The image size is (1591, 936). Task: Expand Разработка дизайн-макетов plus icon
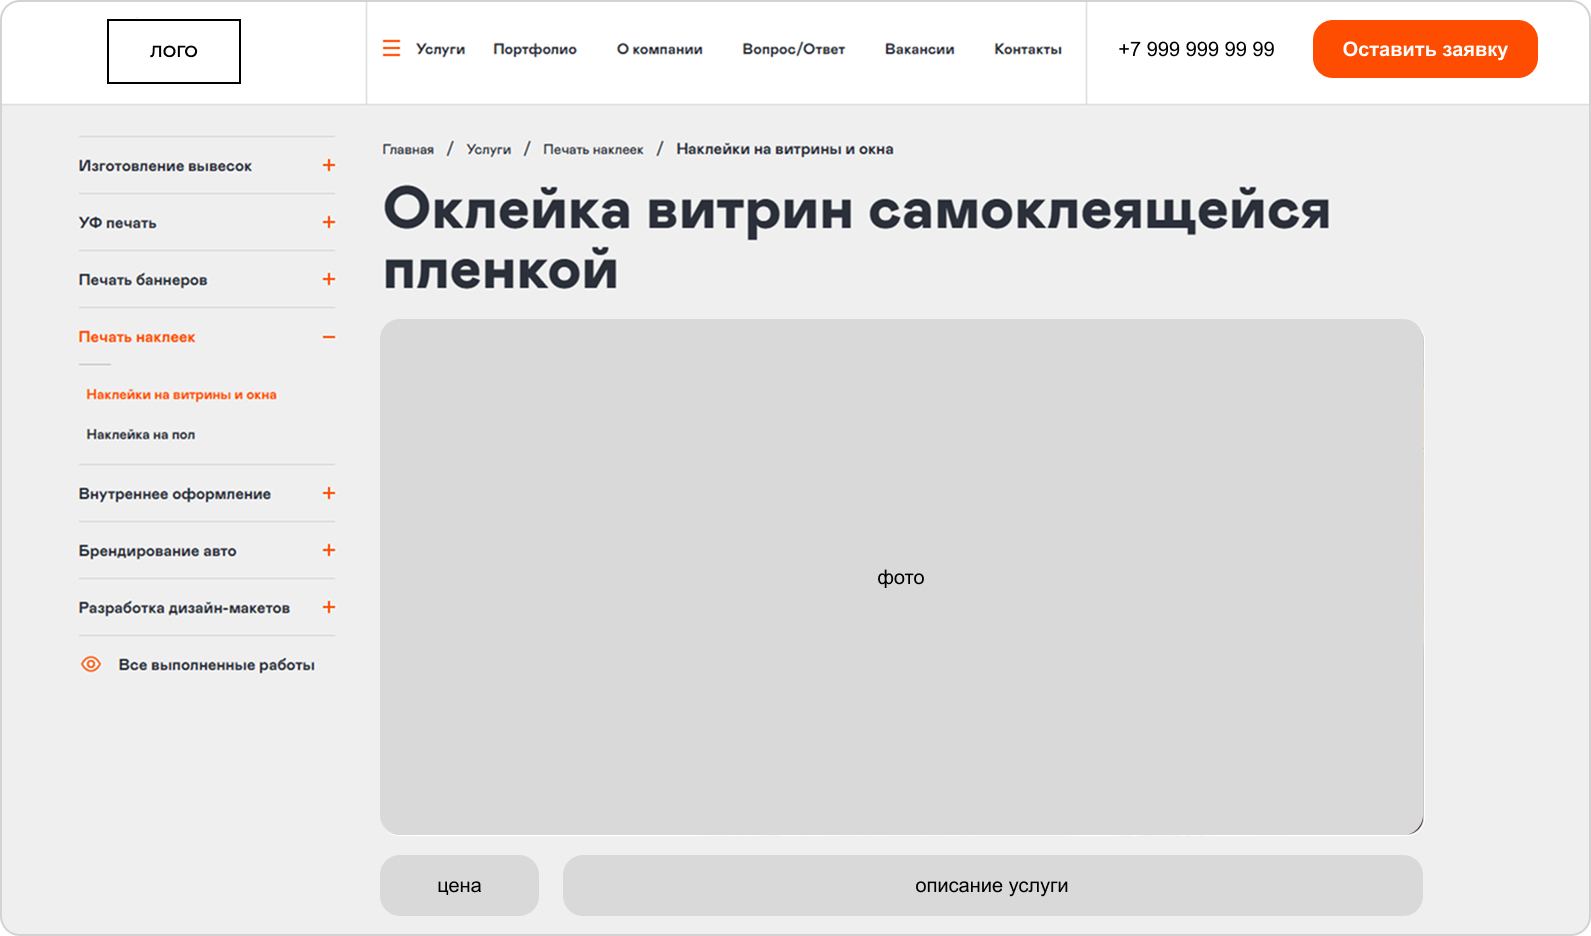pyautogui.click(x=329, y=607)
